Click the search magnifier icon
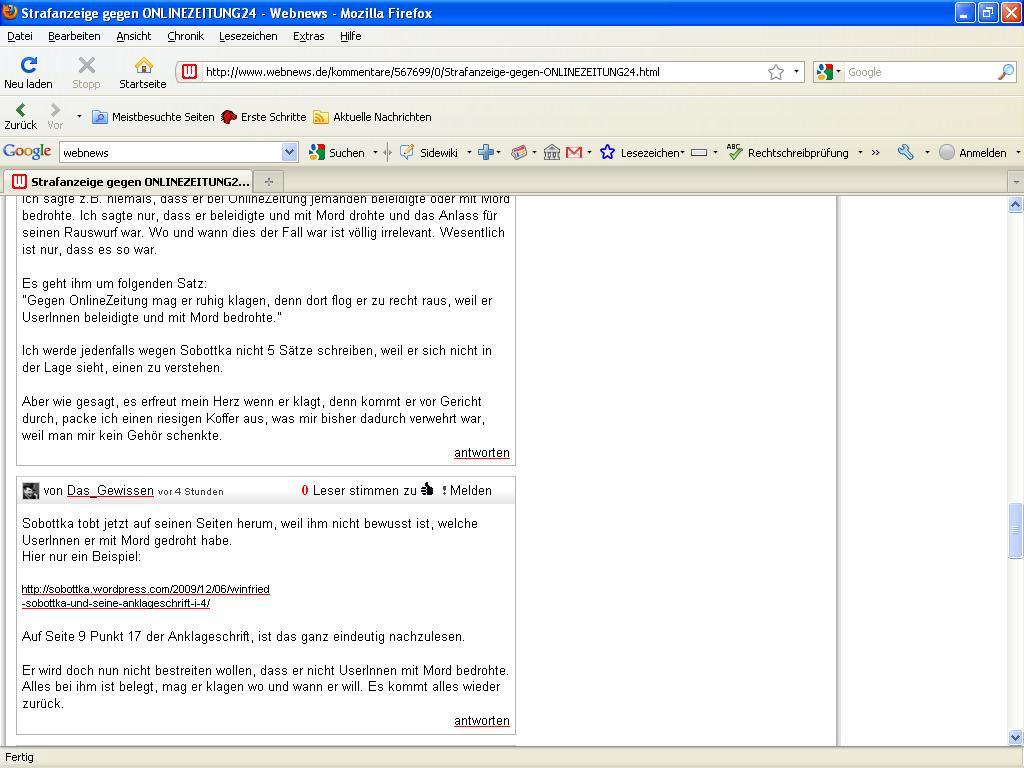 coord(1005,72)
